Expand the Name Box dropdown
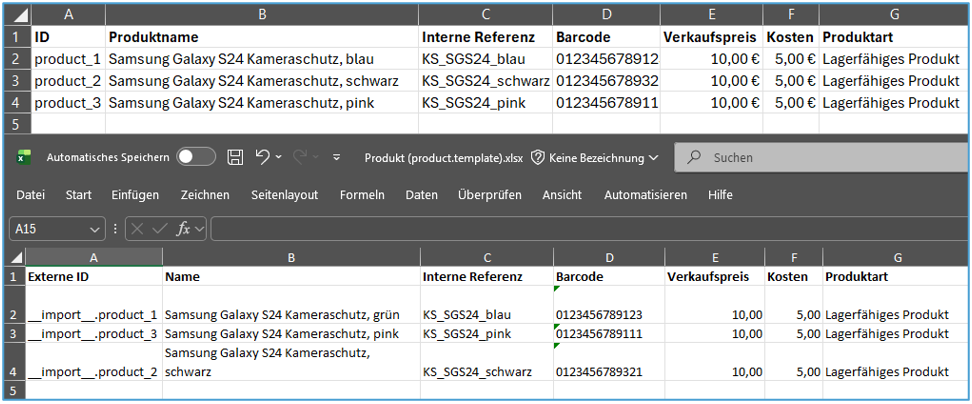The width and height of the screenshot is (972, 404). [95, 229]
